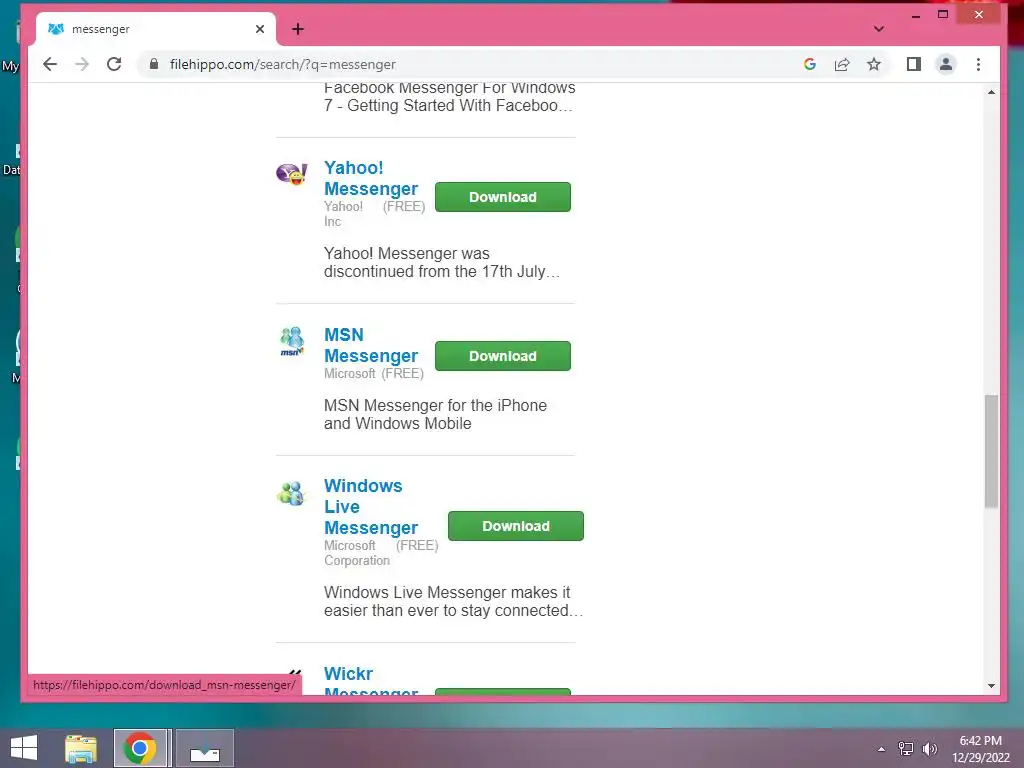Download Windows Live Messenger

(x=516, y=526)
